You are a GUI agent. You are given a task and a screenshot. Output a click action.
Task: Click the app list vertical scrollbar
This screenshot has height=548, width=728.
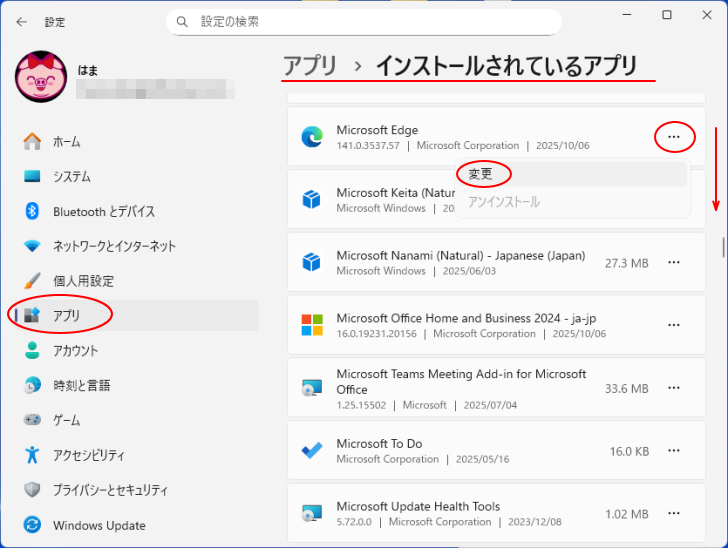(723, 247)
